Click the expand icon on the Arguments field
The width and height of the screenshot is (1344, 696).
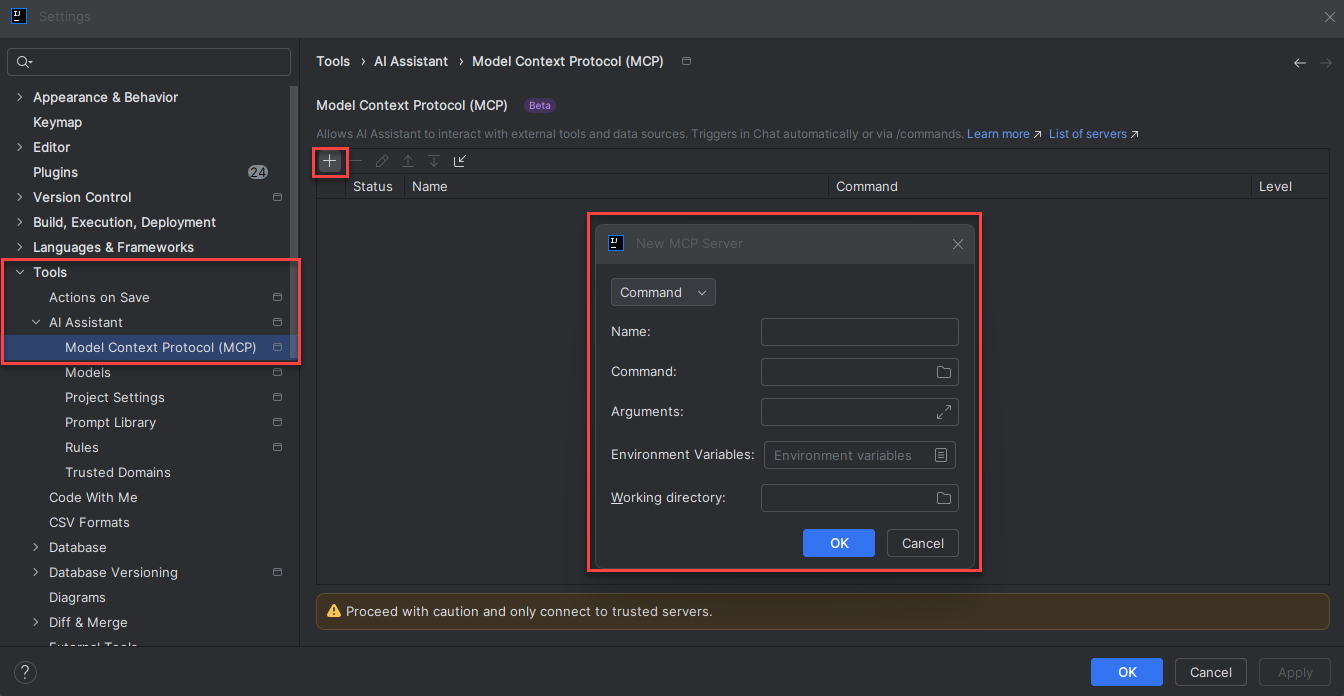[943, 411]
